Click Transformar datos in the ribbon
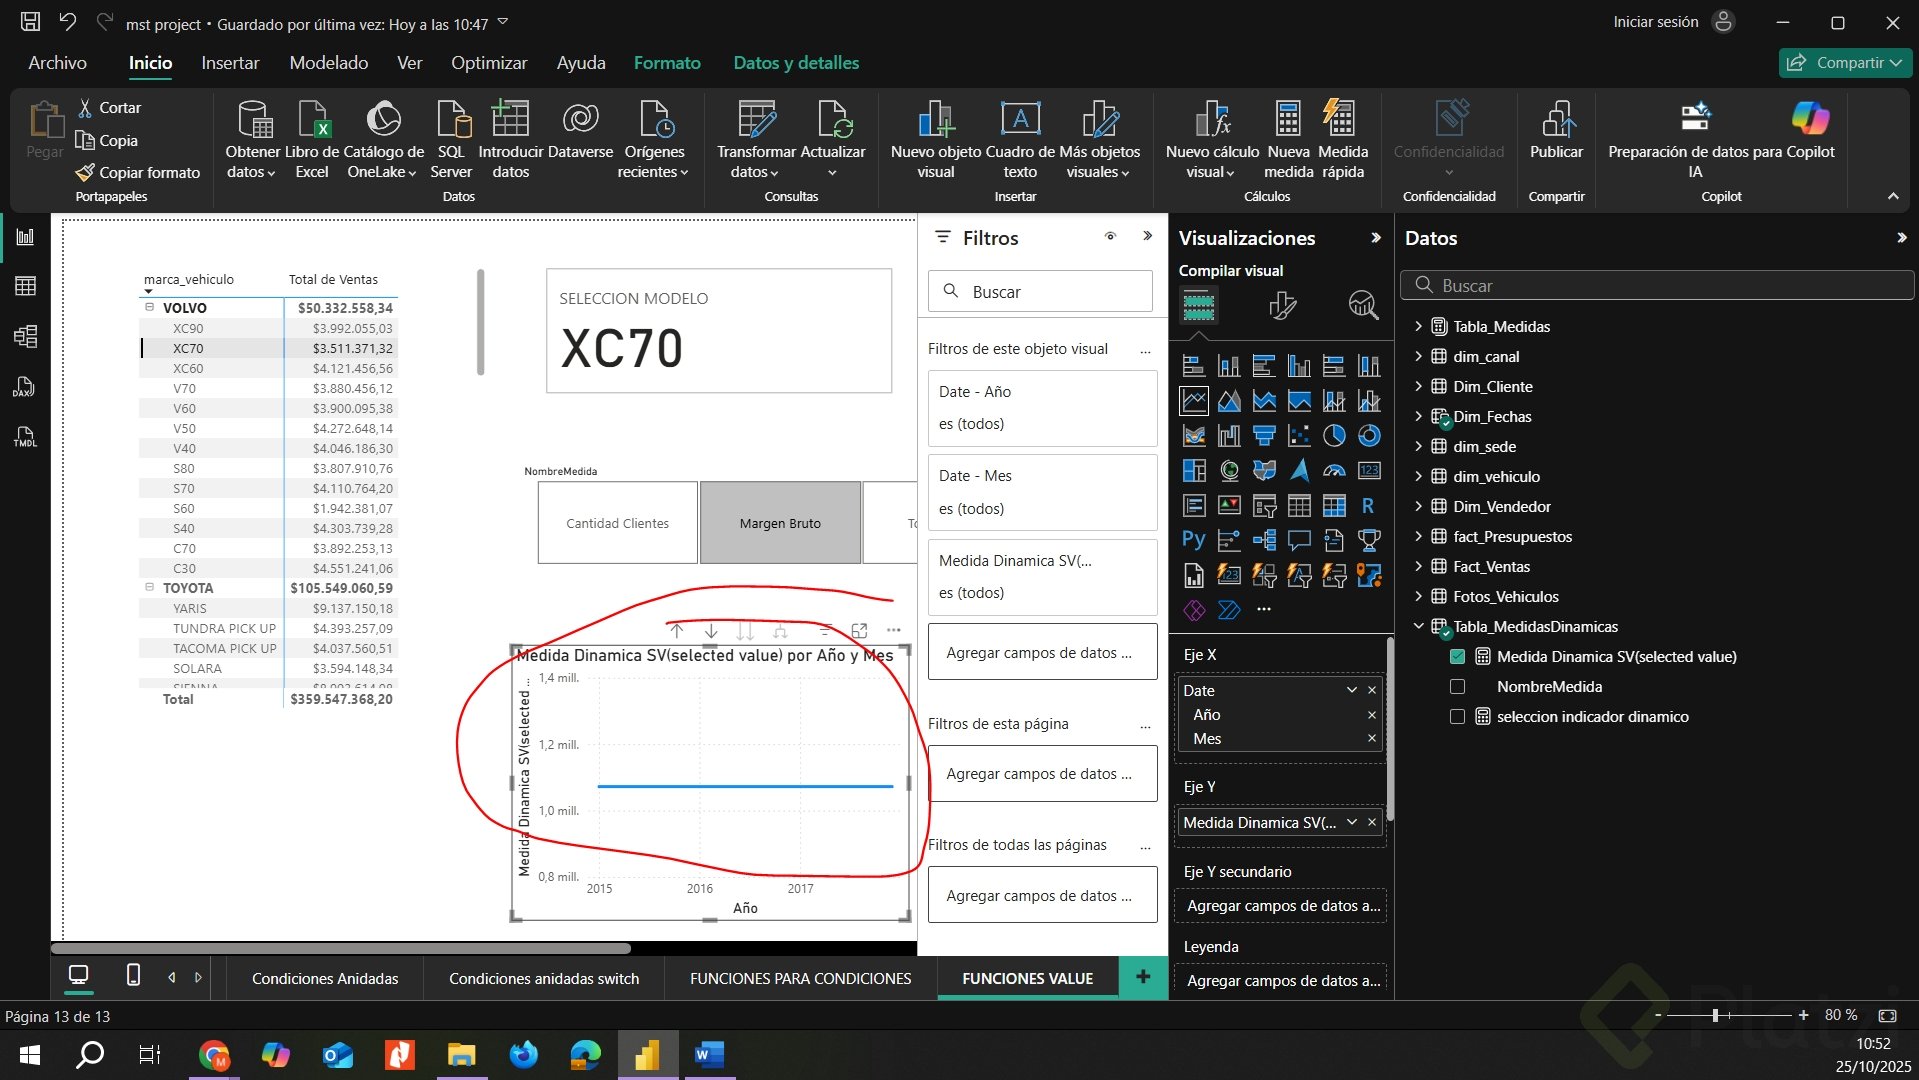This screenshot has height=1080, width=1919. tap(756, 140)
